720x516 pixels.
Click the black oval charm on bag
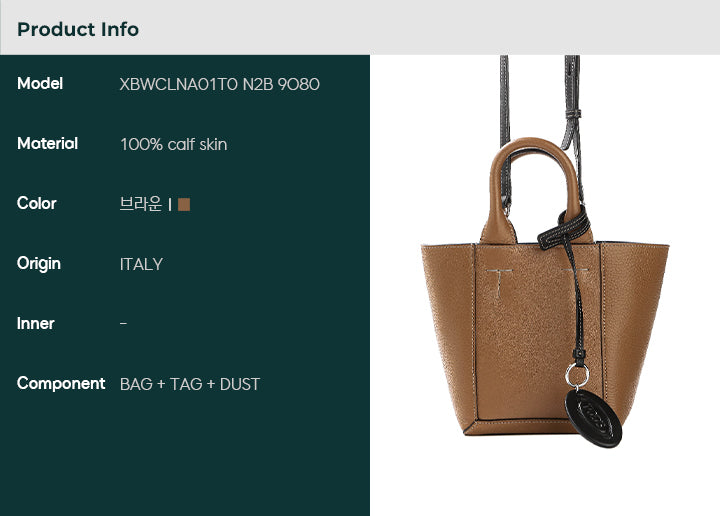593,418
